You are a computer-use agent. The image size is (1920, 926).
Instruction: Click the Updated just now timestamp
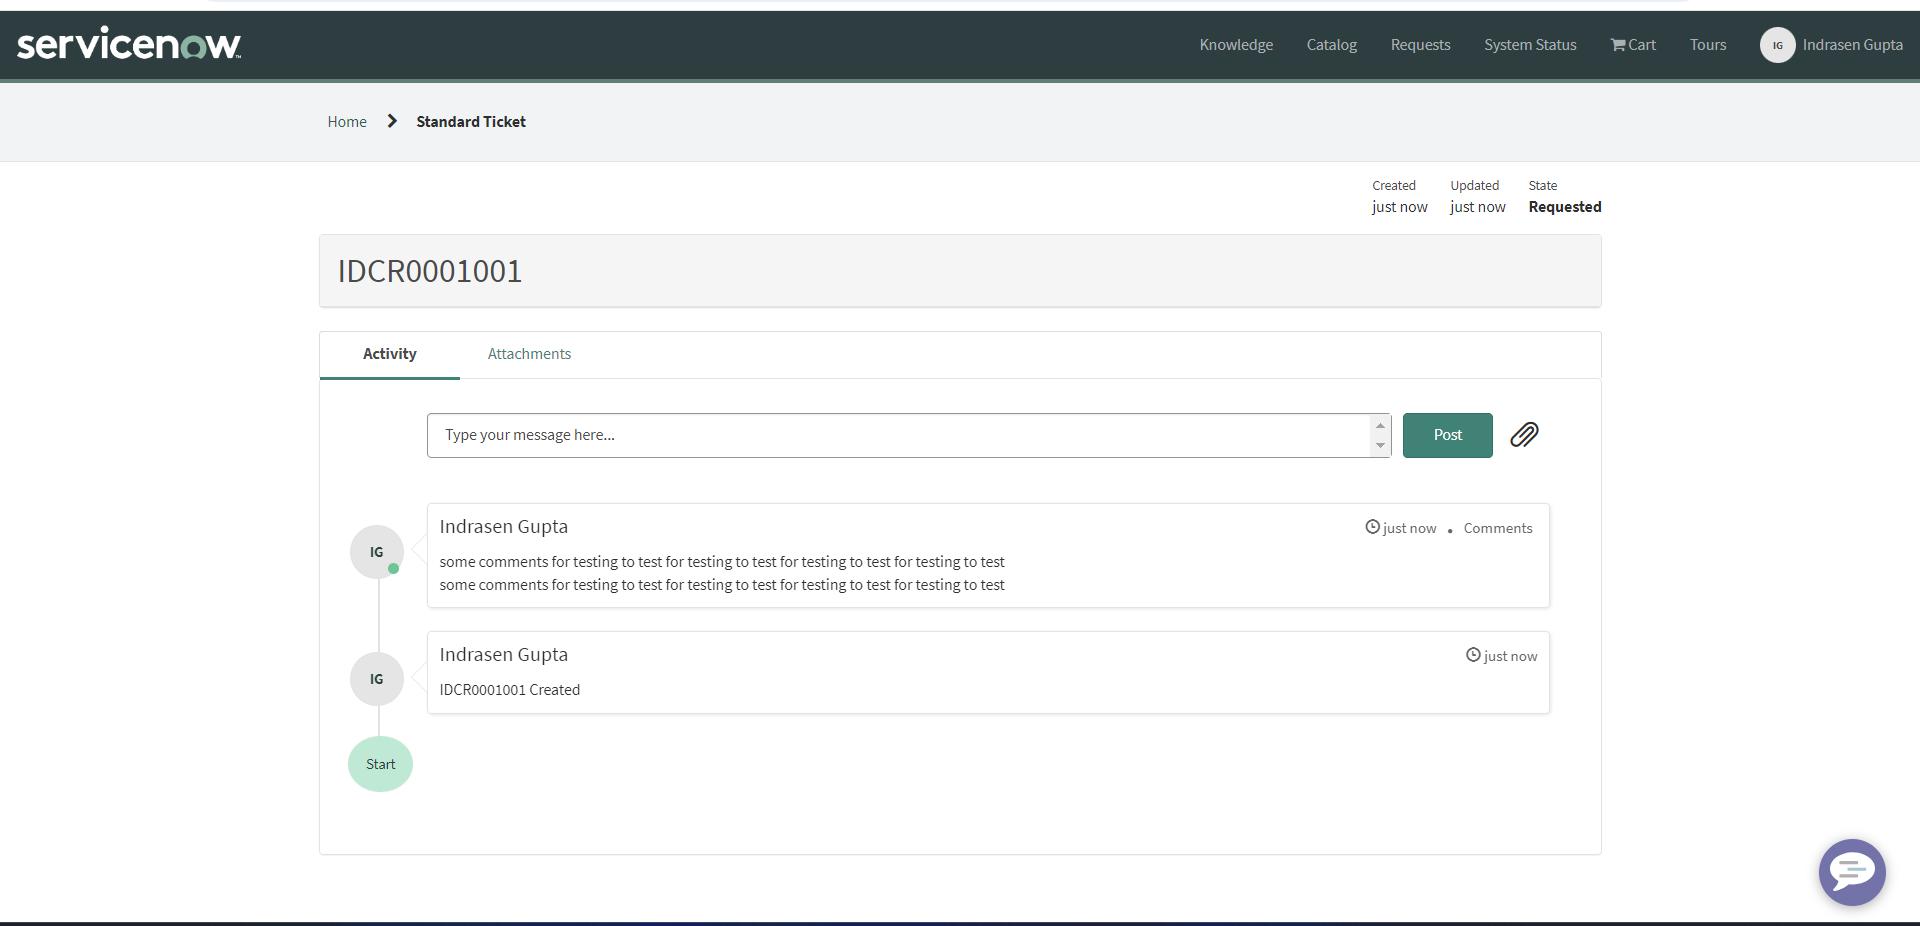[1477, 207]
